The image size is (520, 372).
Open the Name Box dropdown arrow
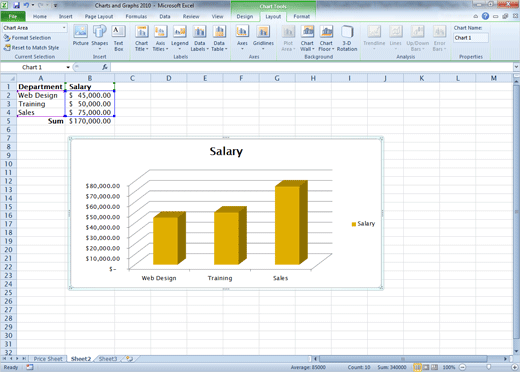pos(68,67)
